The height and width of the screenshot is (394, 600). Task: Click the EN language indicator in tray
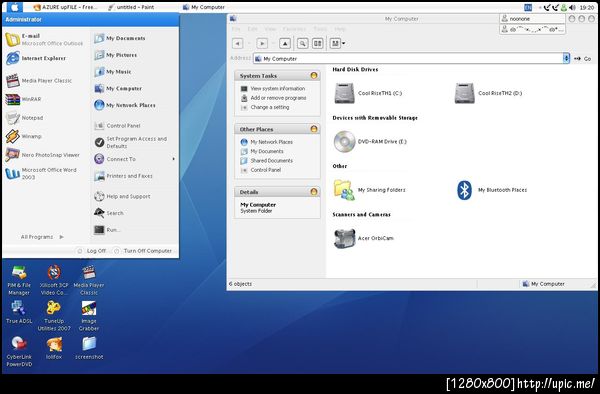coord(528,7)
